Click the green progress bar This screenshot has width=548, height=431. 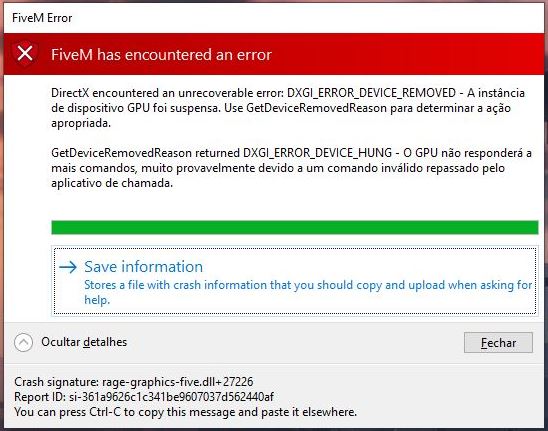(295, 227)
